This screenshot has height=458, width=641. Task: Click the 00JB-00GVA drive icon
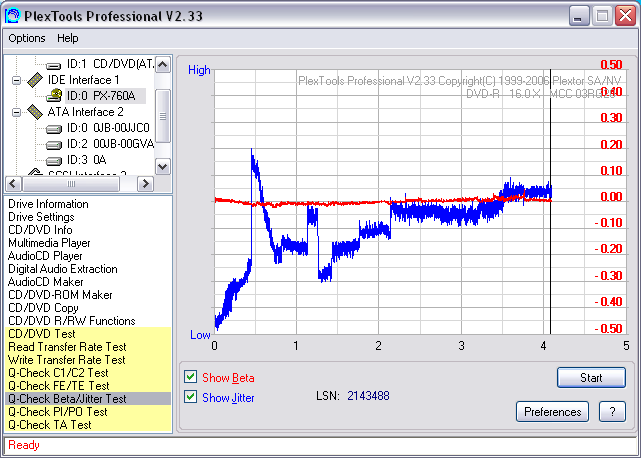point(53,145)
